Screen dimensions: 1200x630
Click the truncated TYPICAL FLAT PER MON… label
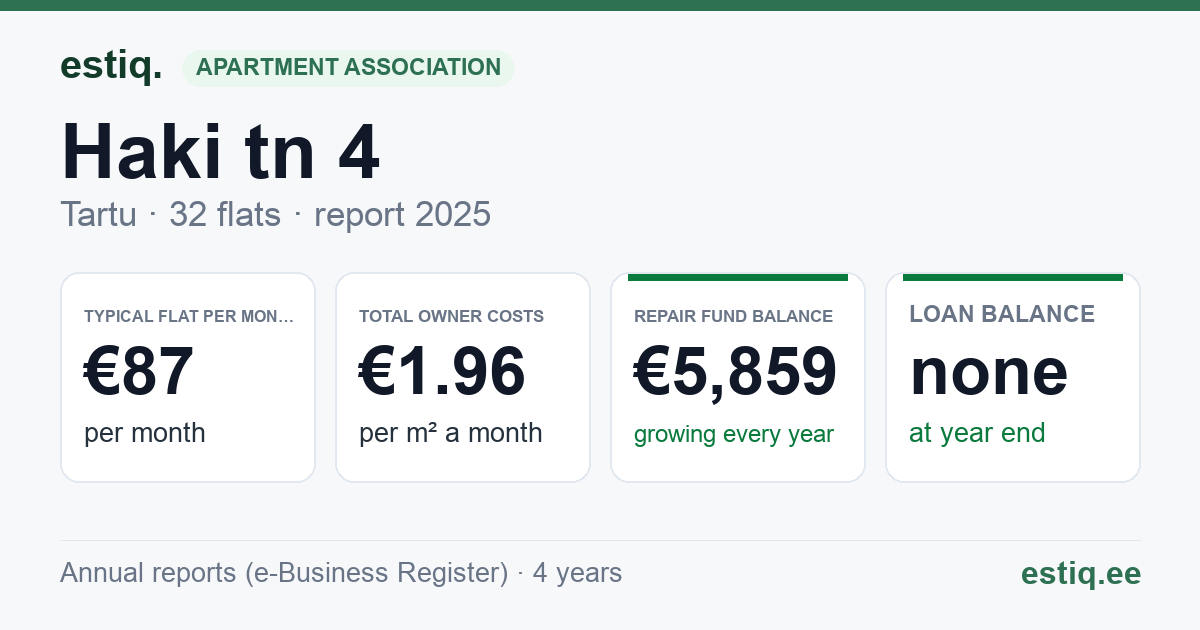tap(190, 316)
